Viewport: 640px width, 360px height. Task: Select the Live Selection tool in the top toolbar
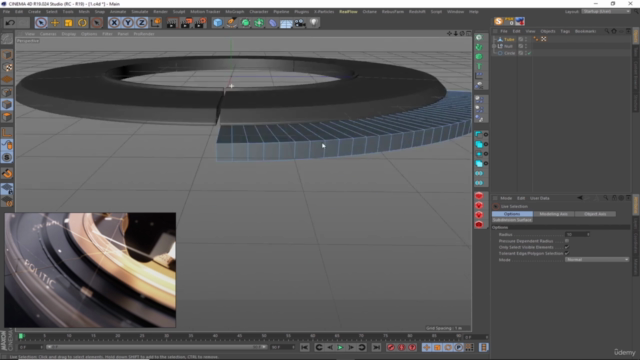41,23
